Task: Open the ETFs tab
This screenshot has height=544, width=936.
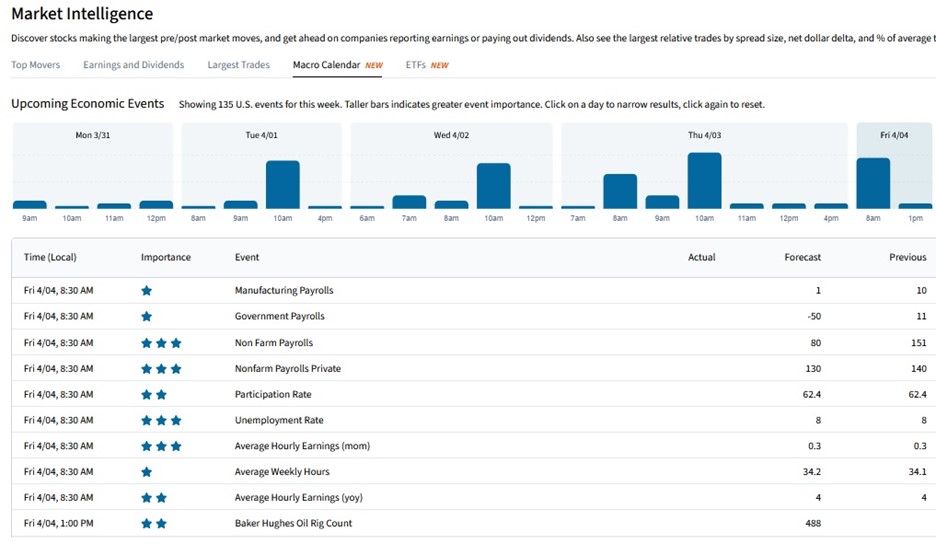Action: 427,64
